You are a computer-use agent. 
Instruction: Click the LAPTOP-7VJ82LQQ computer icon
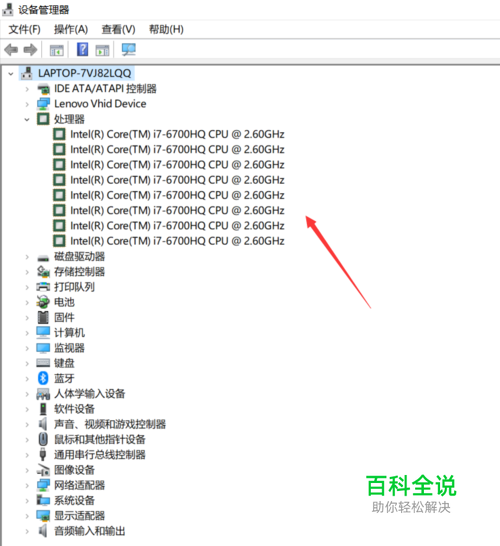tap(27, 73)
